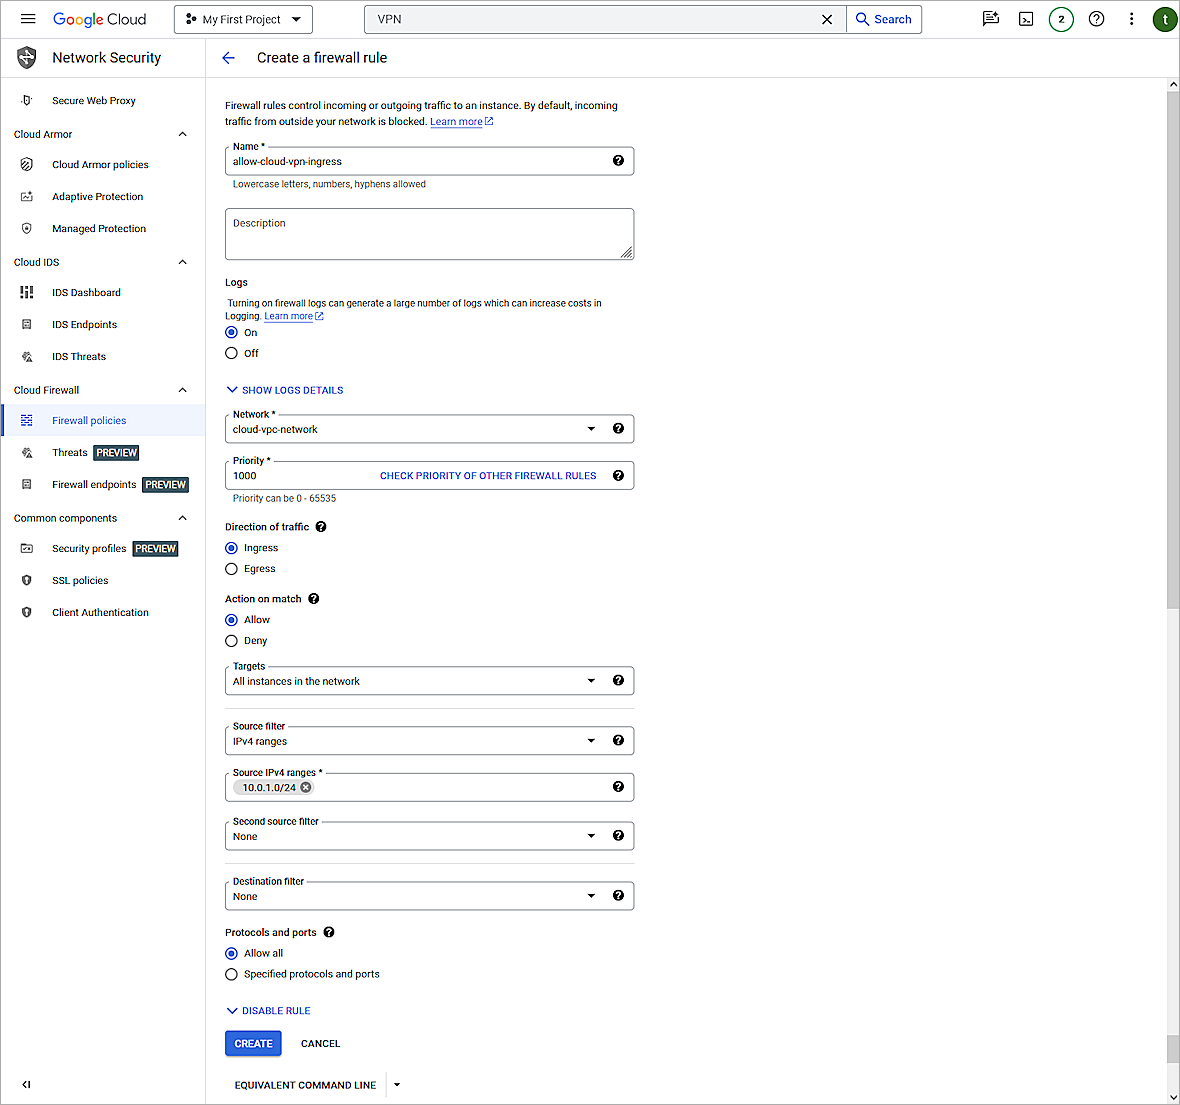The image size is (1180, 1105).
Task: Open the notifications icon showing 2
Action: tap(1061, 19)
